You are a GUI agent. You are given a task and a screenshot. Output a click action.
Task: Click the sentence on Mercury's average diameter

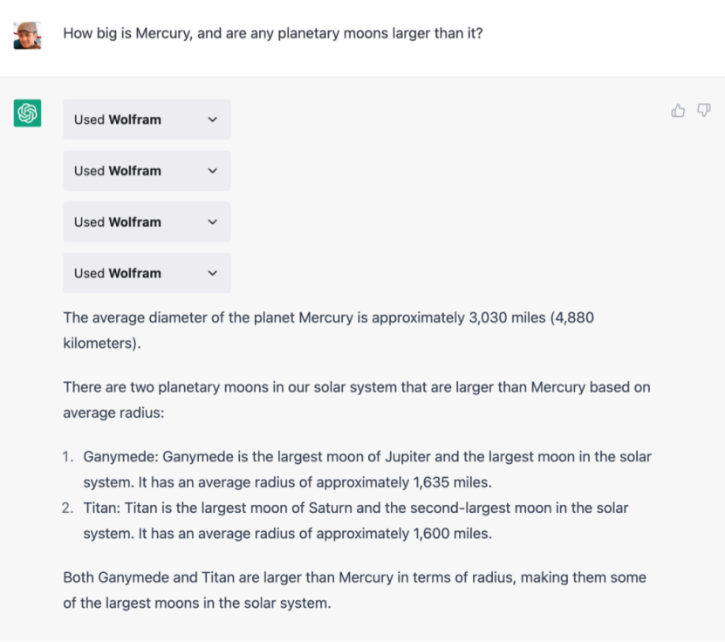tap(328, 330)
